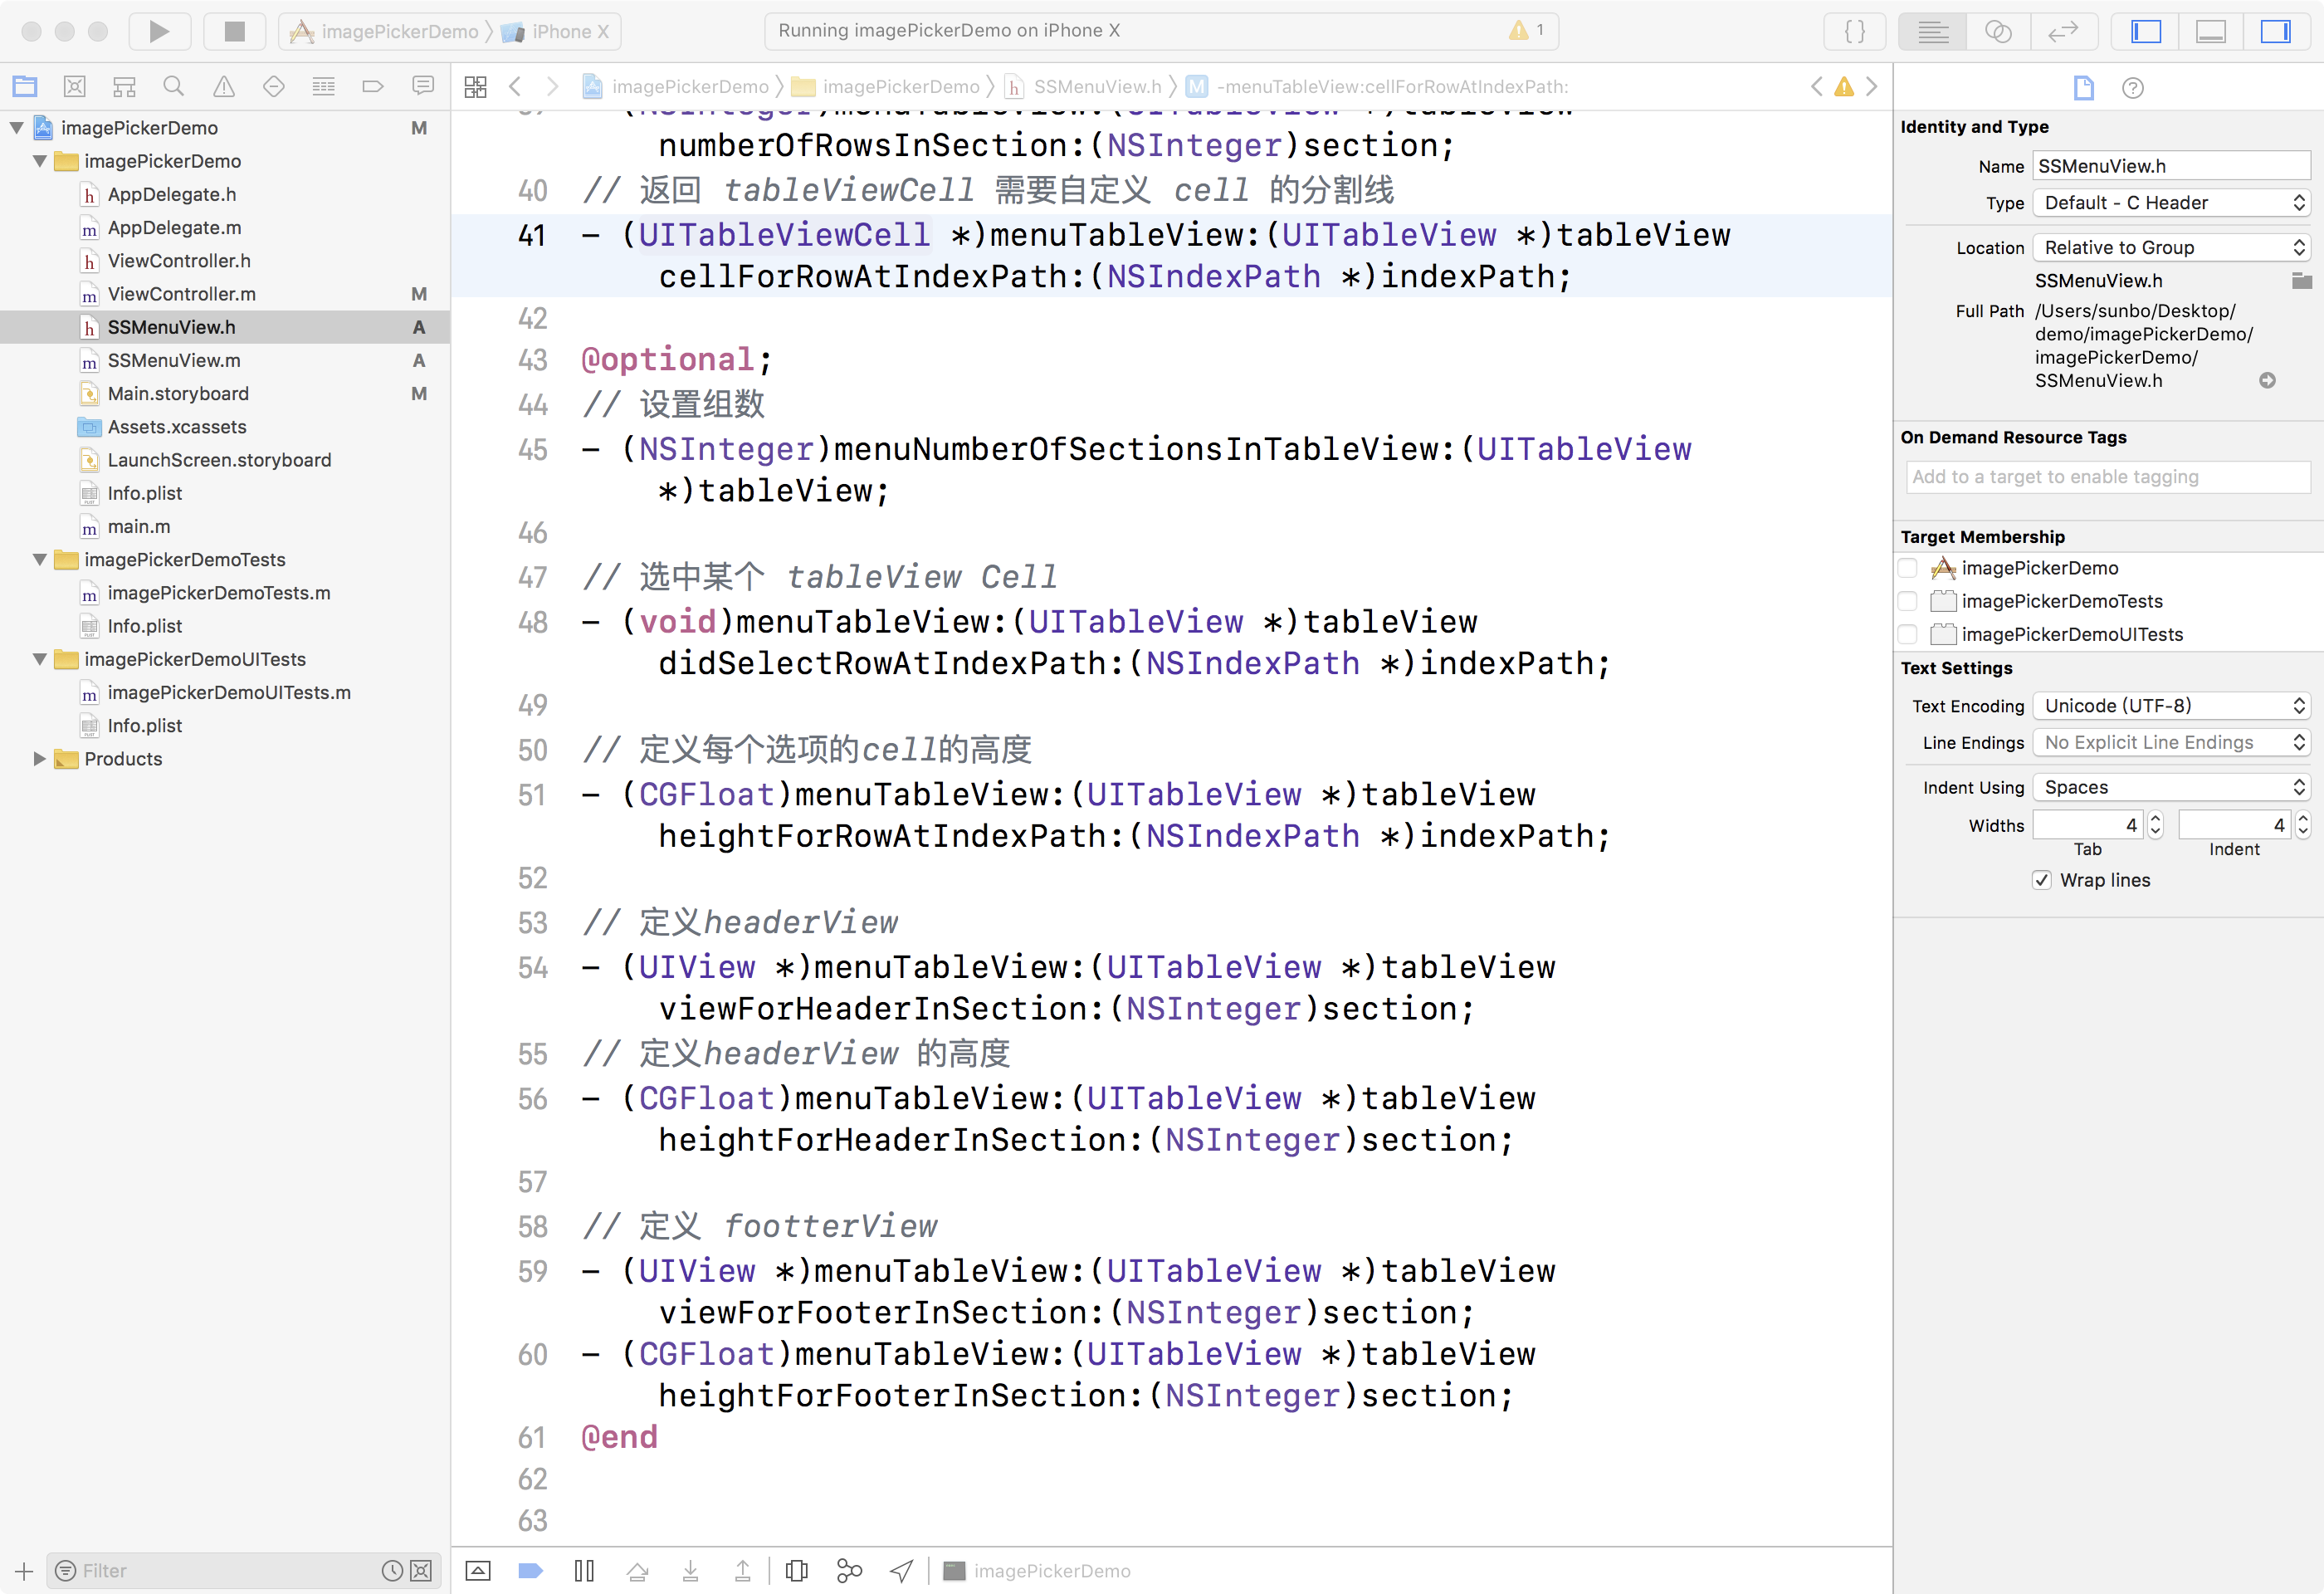Click the Stop button in toolbar
This screenshot has width=2324, height=1594.
(x=234, y=31)
